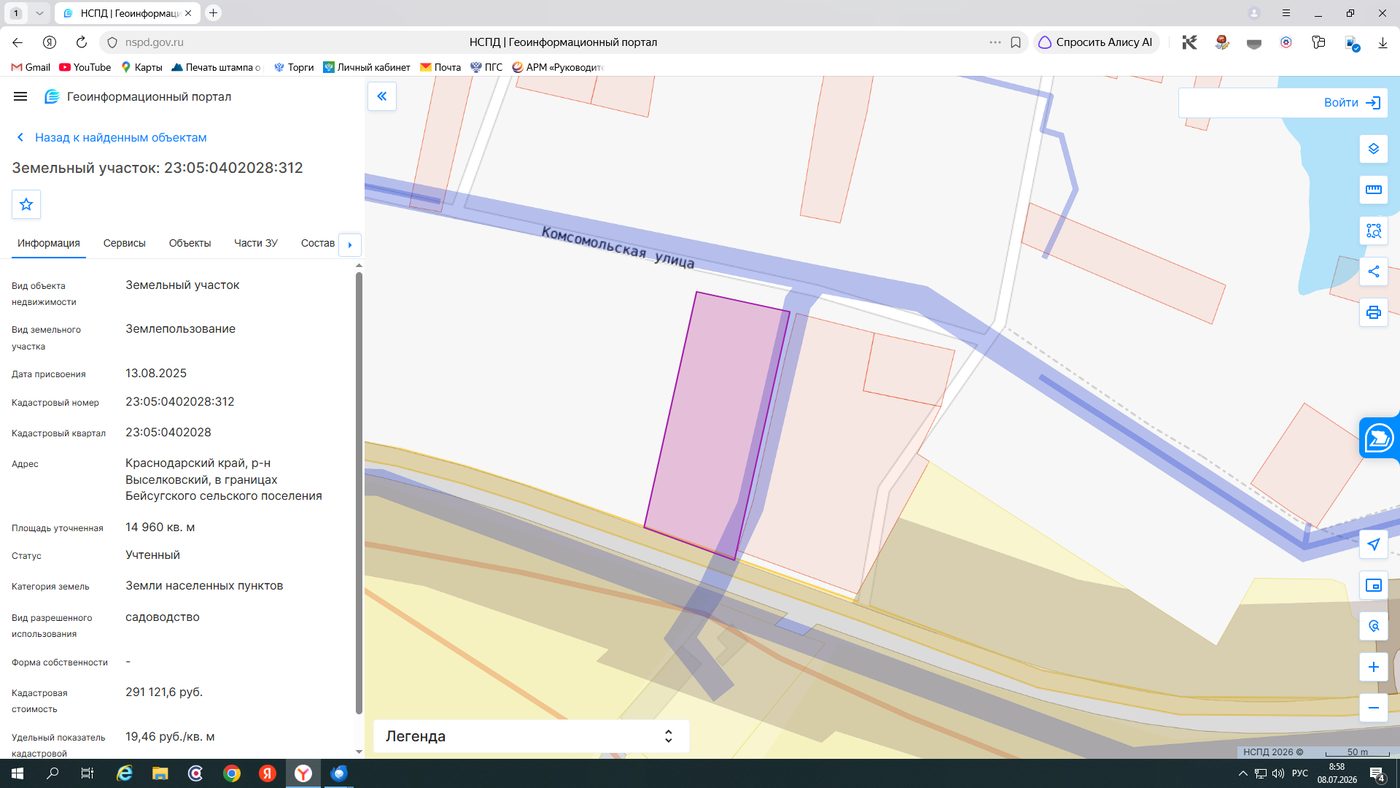Screen dimensions: 1400x788
Task: Open the Карты bookmark
Action: (142, 67)
